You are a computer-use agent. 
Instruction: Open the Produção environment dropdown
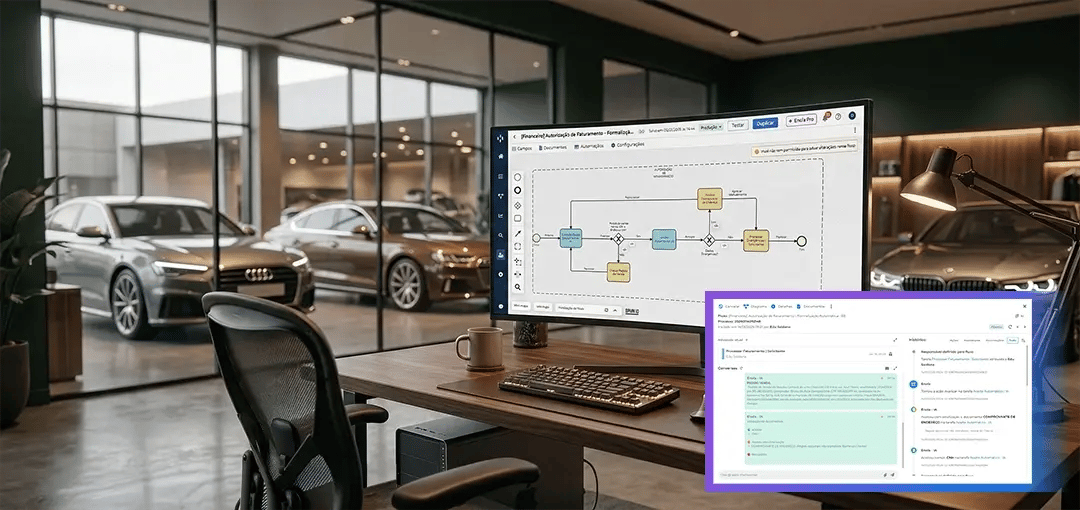tap(711, 127)
